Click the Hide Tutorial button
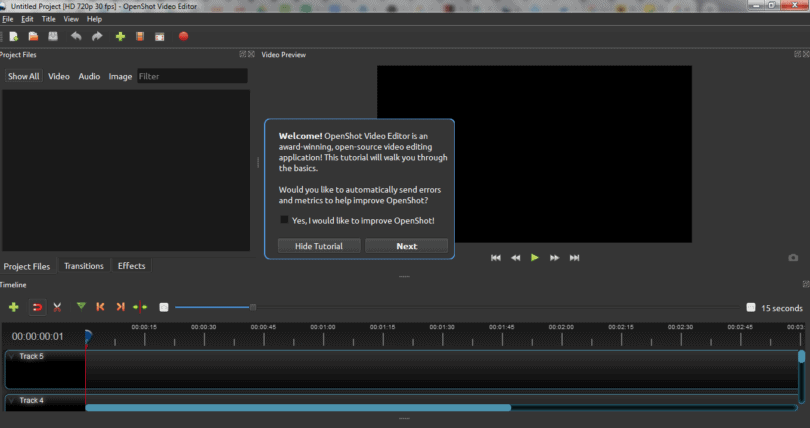810x428 pixels. tap(319, 246)
